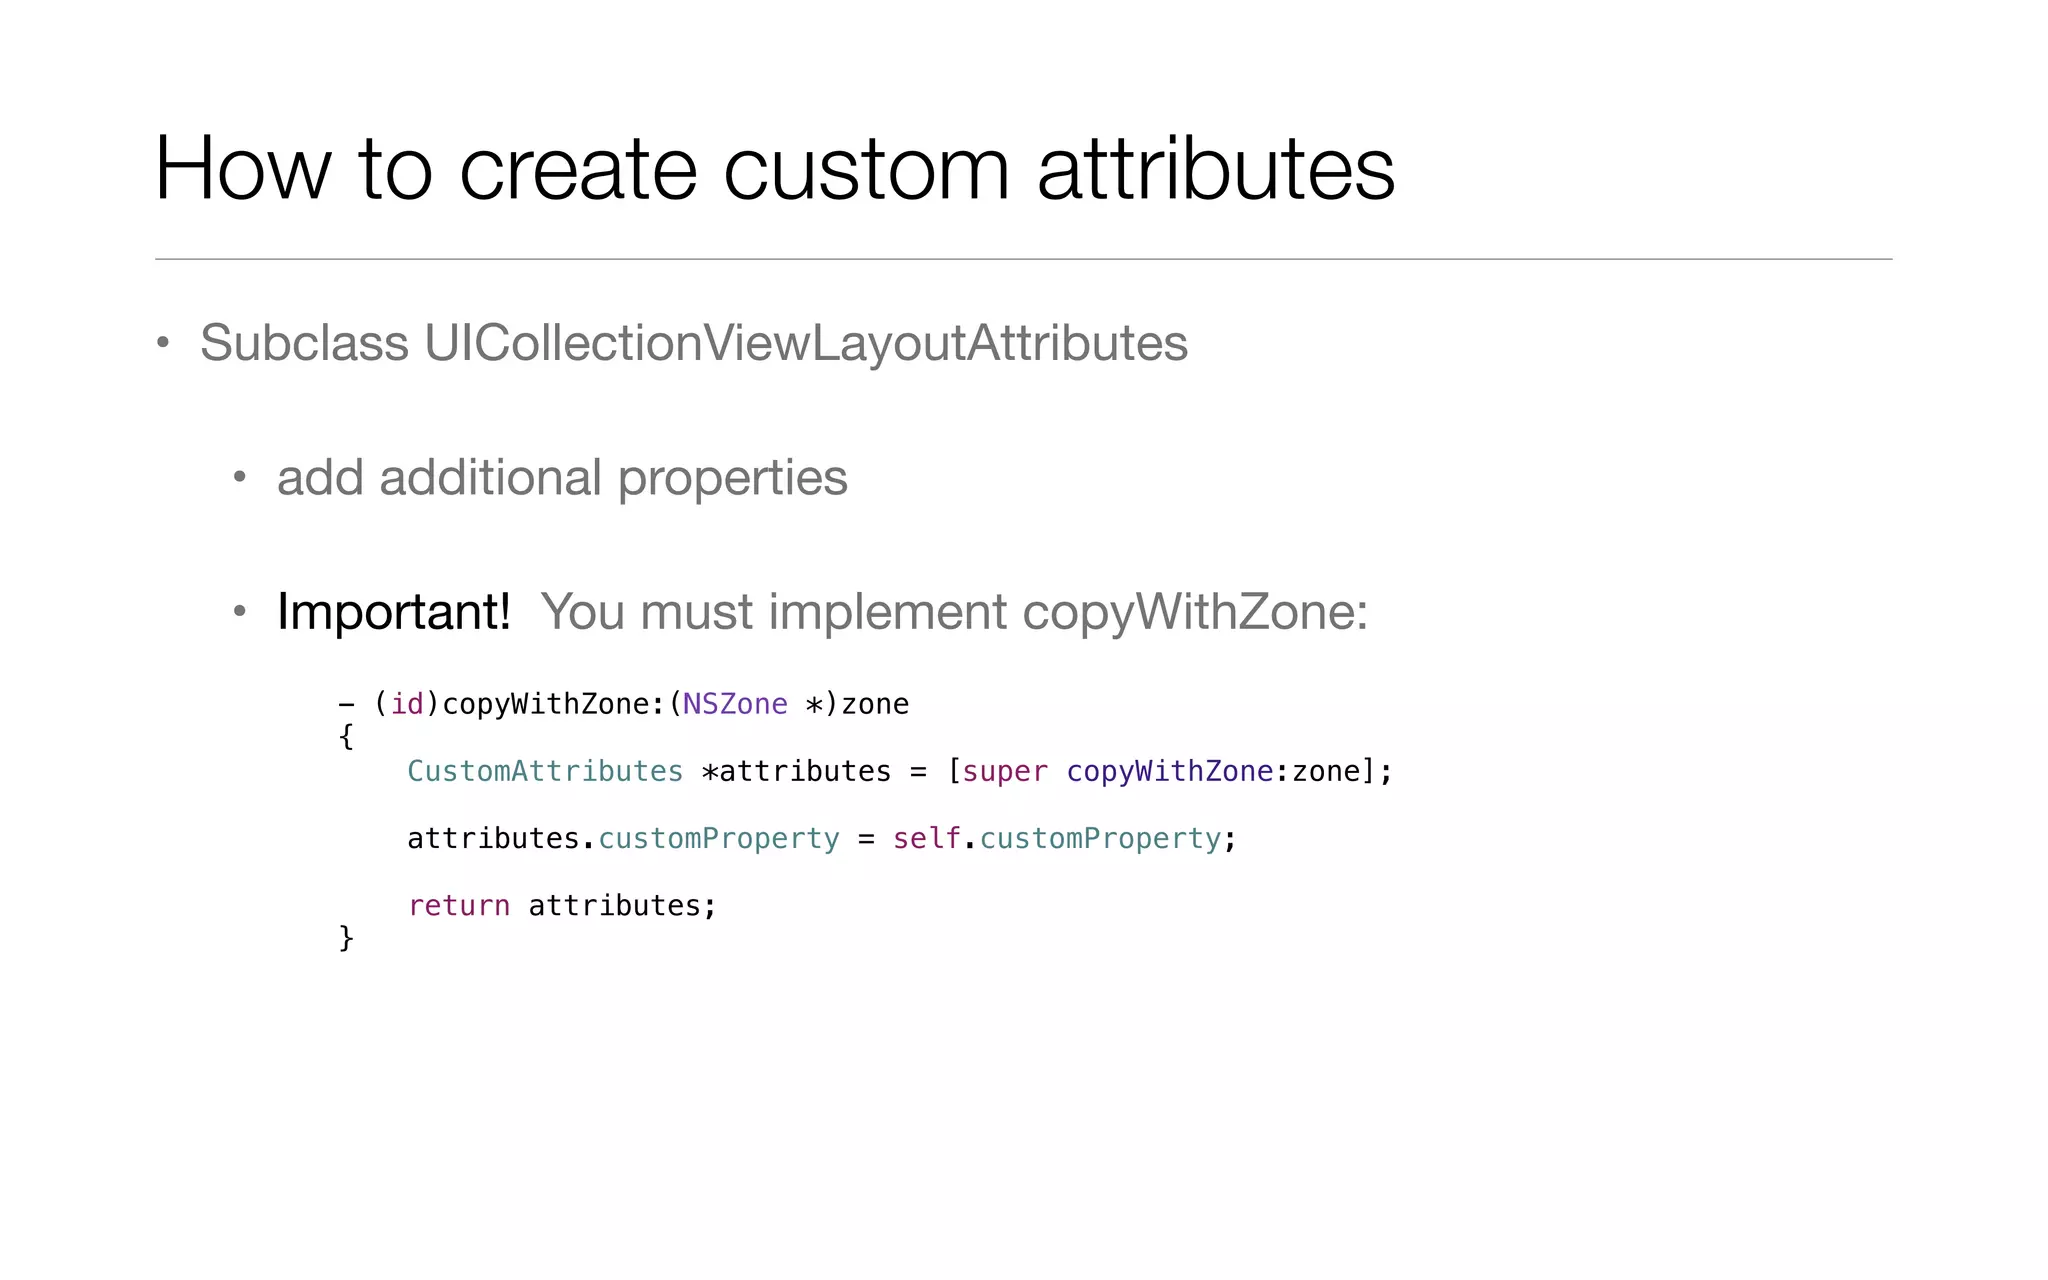Click the code line 'return attributes;'
This screenshot has width=2048, height=1280.
pos(562,905)
